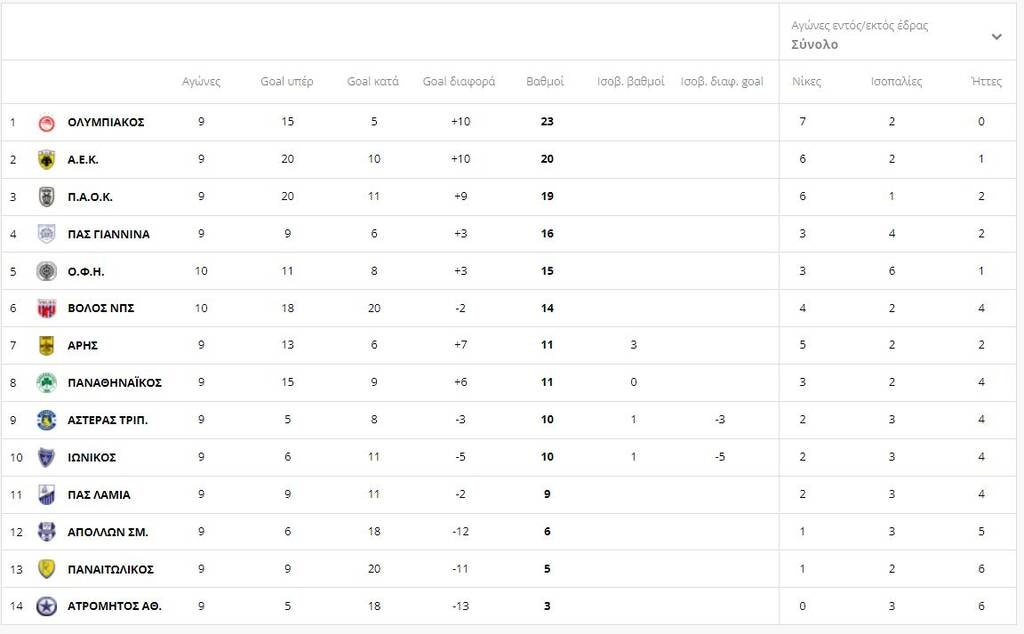Expand the Σύνολο selection box
This screenshot has height=634, width=1024.
coord(897,35)
